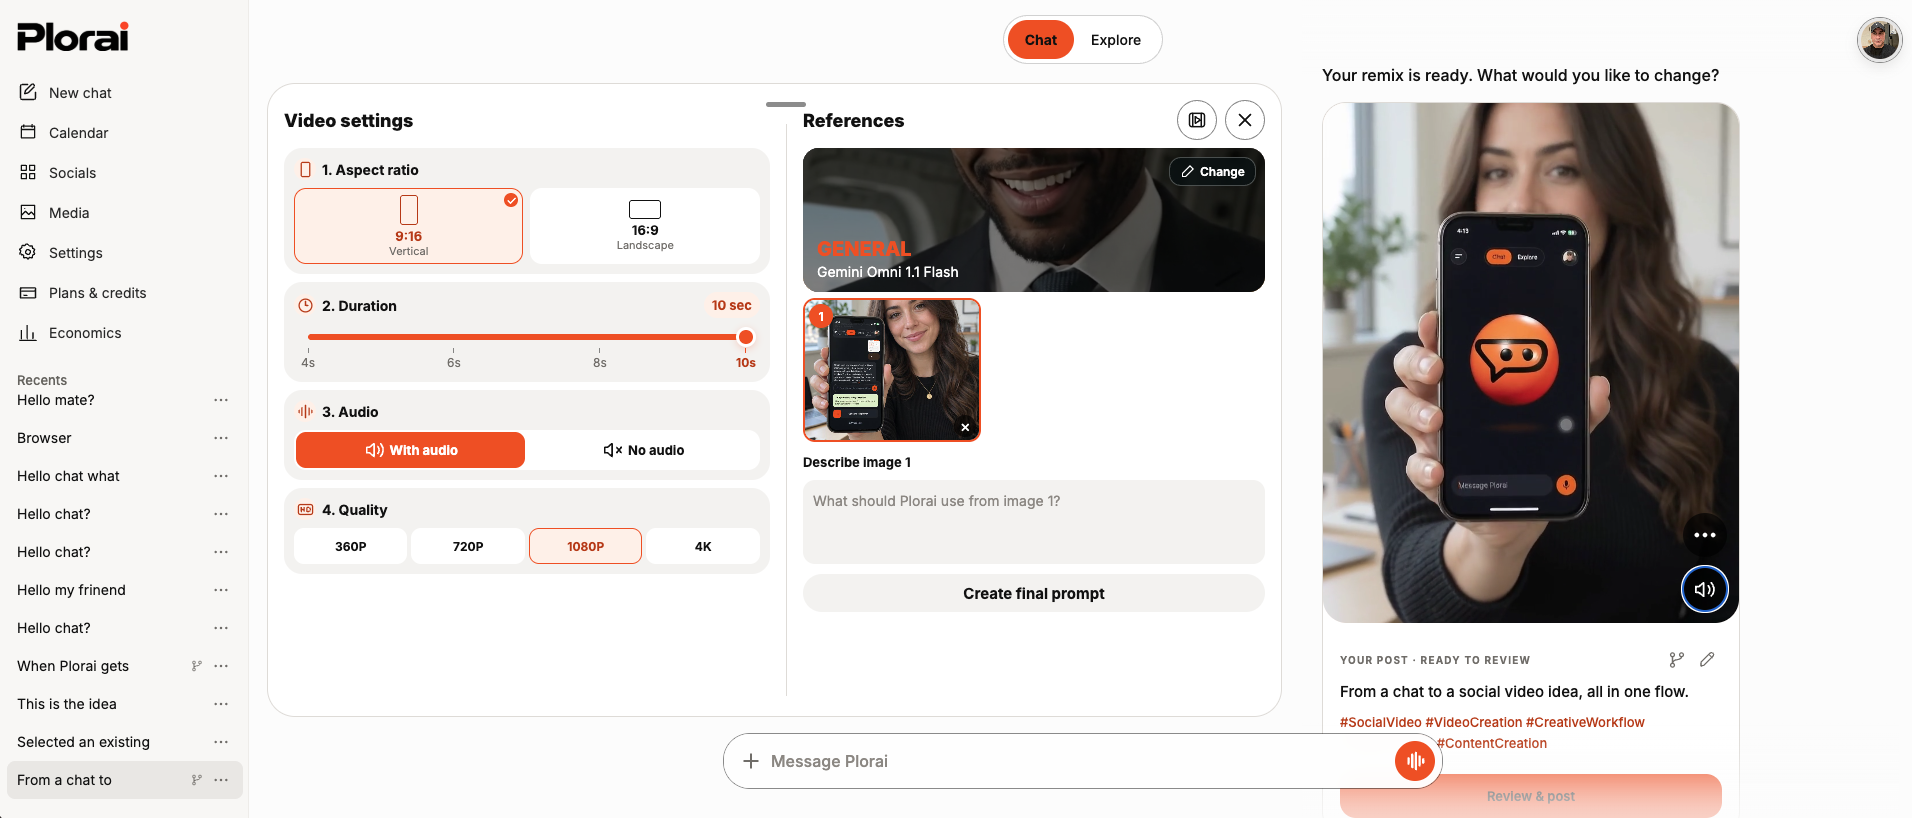The height and width of the screenshot is (818, 1912).
Task: Open the Socials section
Action: click(x=57, y=173)
